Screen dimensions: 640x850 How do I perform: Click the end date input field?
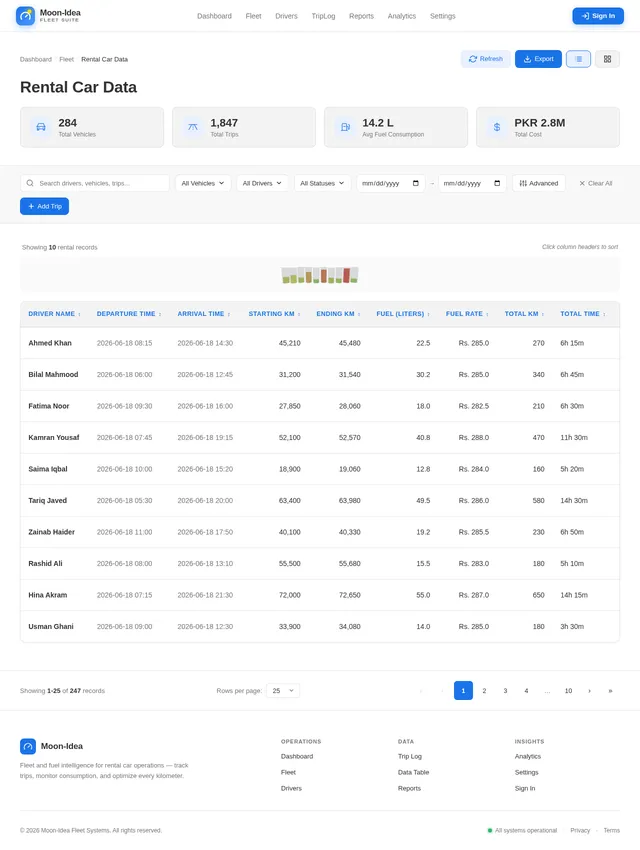tap(472, 183)
